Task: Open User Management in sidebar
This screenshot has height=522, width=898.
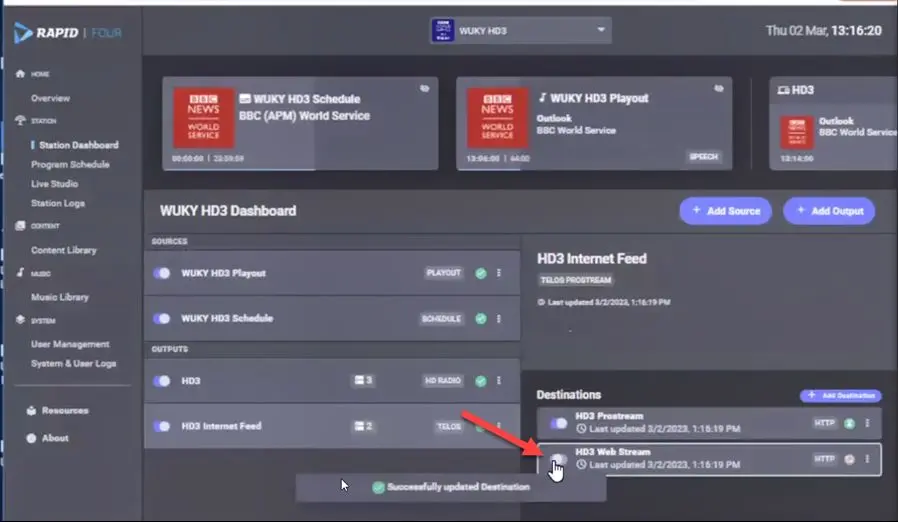Action: pos(70,344)
